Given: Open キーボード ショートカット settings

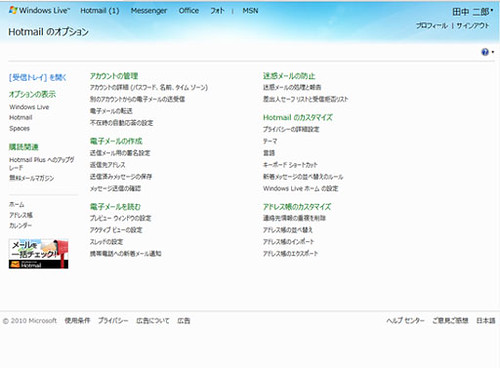Looking at the screenshot, I should coord(290,165).
